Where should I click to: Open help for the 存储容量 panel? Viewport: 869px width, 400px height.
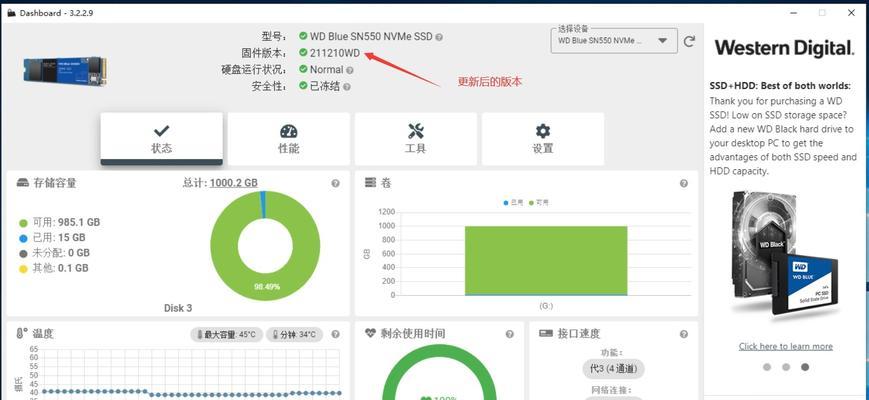click(x=335, y=183)
